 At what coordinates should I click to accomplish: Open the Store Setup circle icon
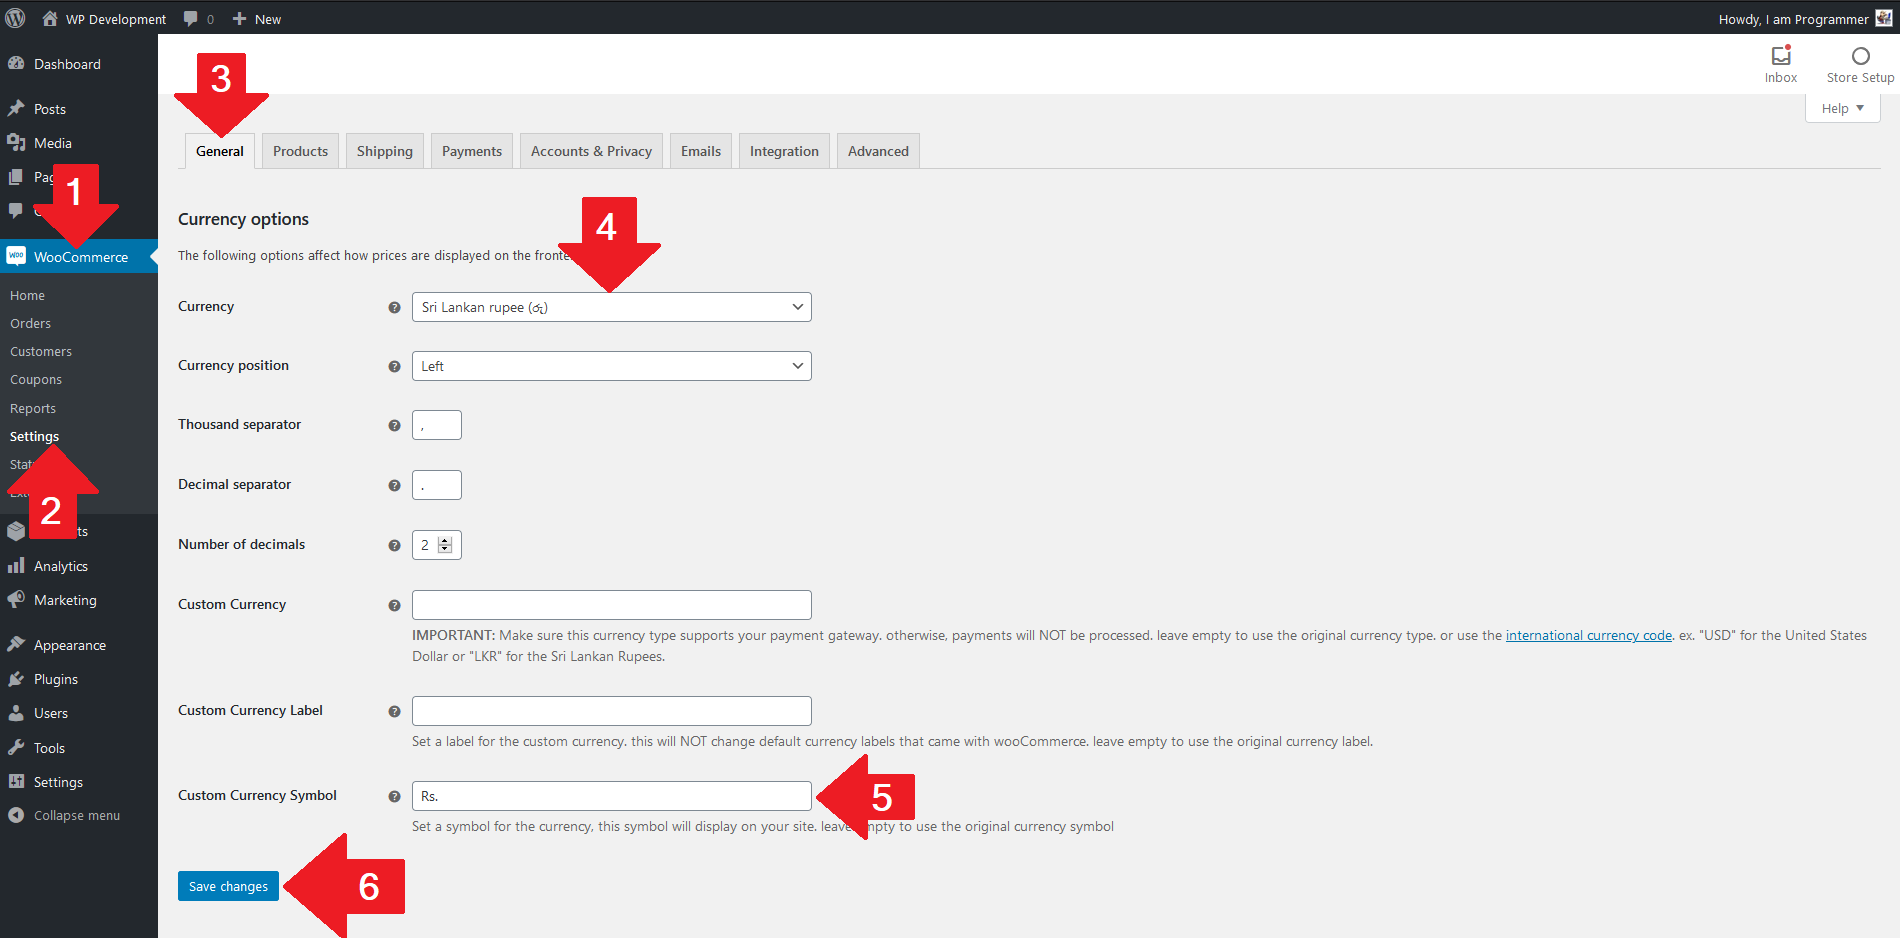click(x=1861, y=56)
